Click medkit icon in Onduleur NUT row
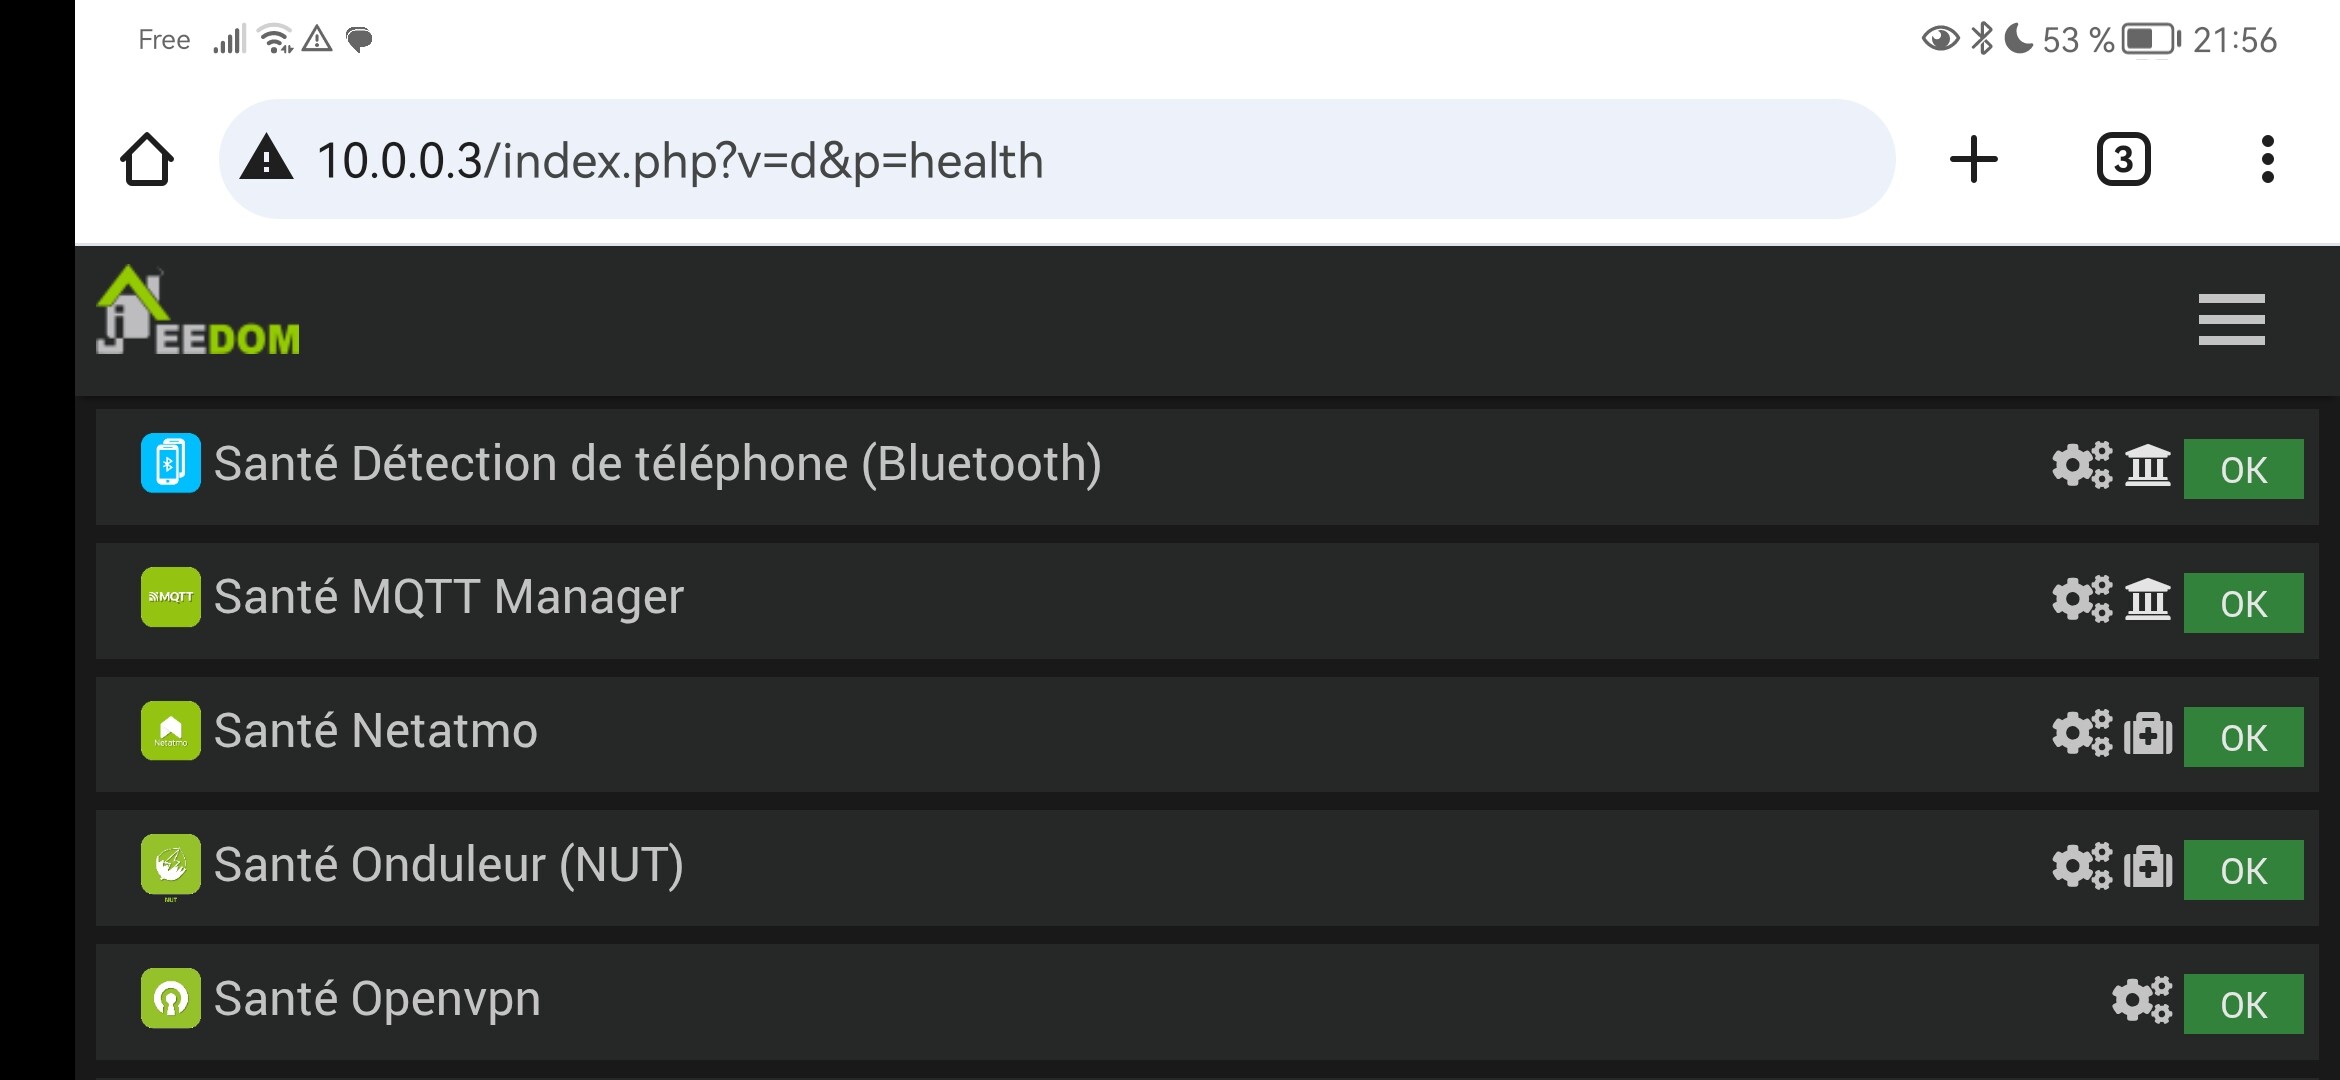2340x1080 pixels. coord(2148,867)
